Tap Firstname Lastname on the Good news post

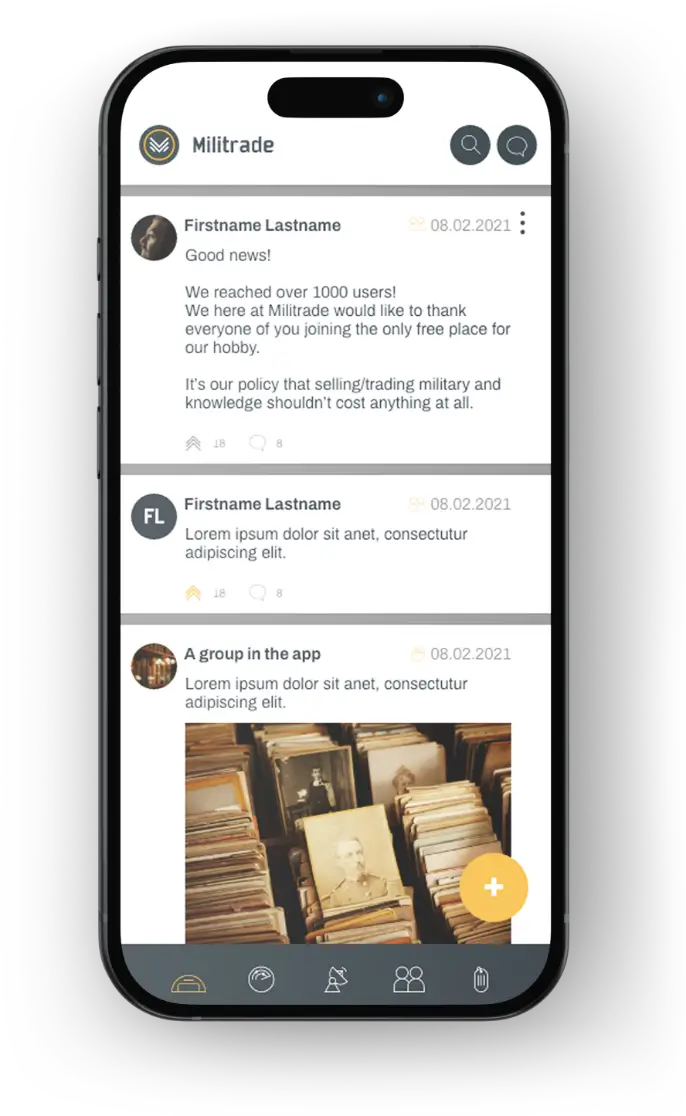click(262, 226)
